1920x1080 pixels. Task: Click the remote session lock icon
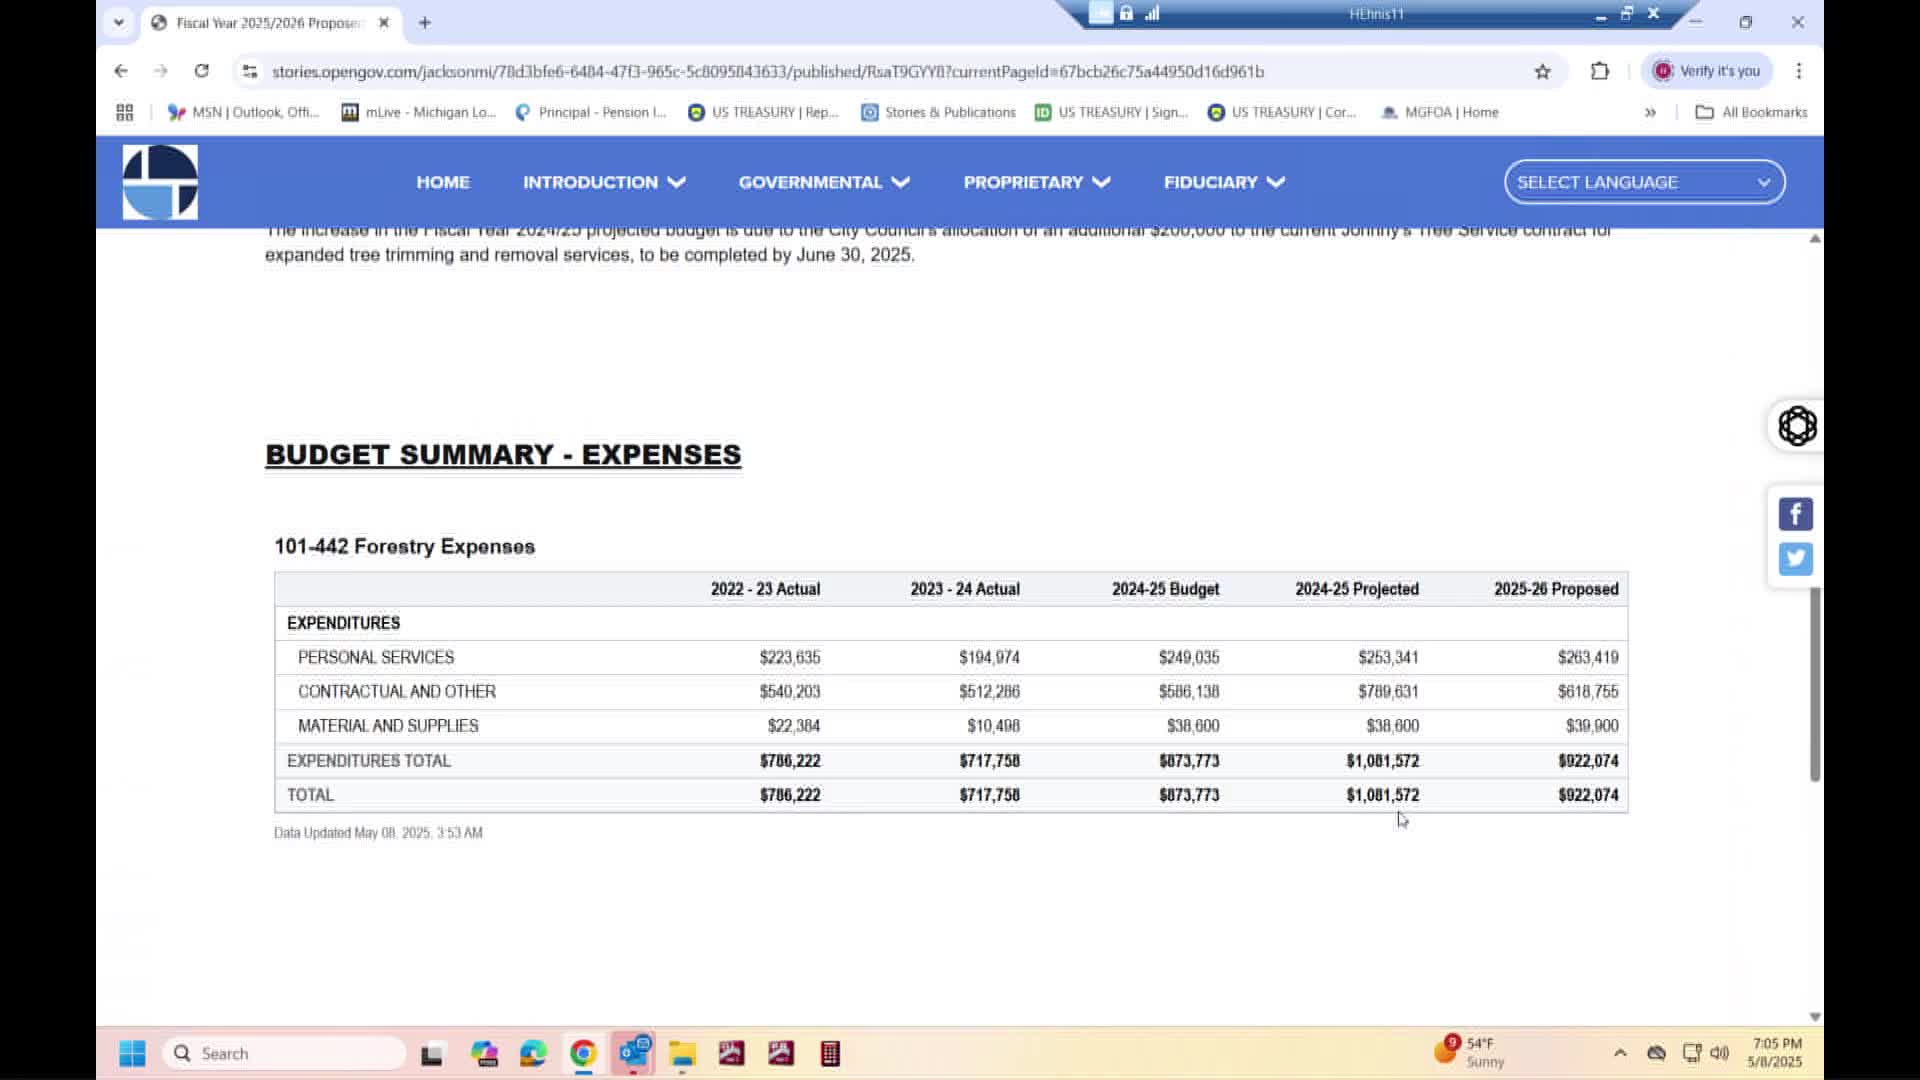pyautogui.click(x=1126, y=13)
